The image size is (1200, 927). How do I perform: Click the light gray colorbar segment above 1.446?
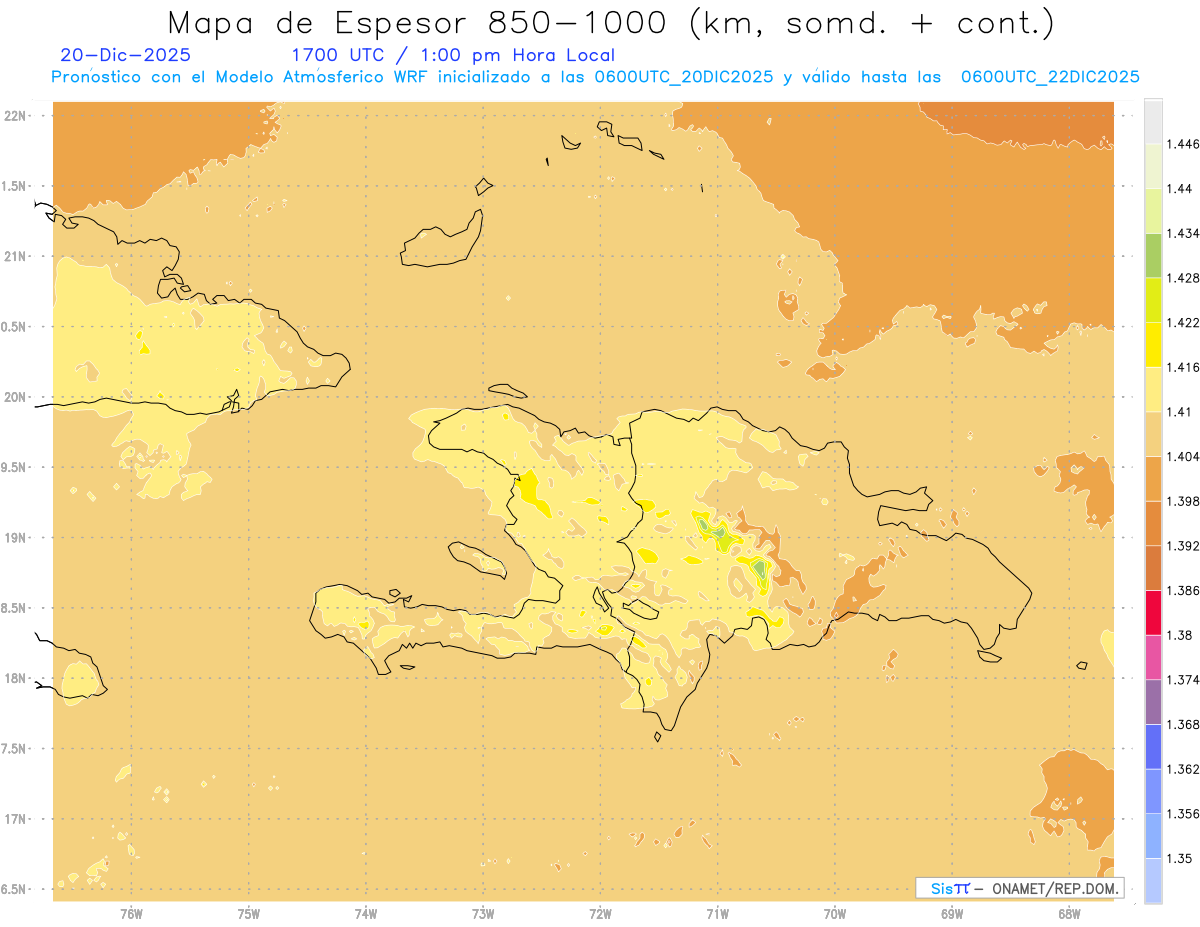1153,121
